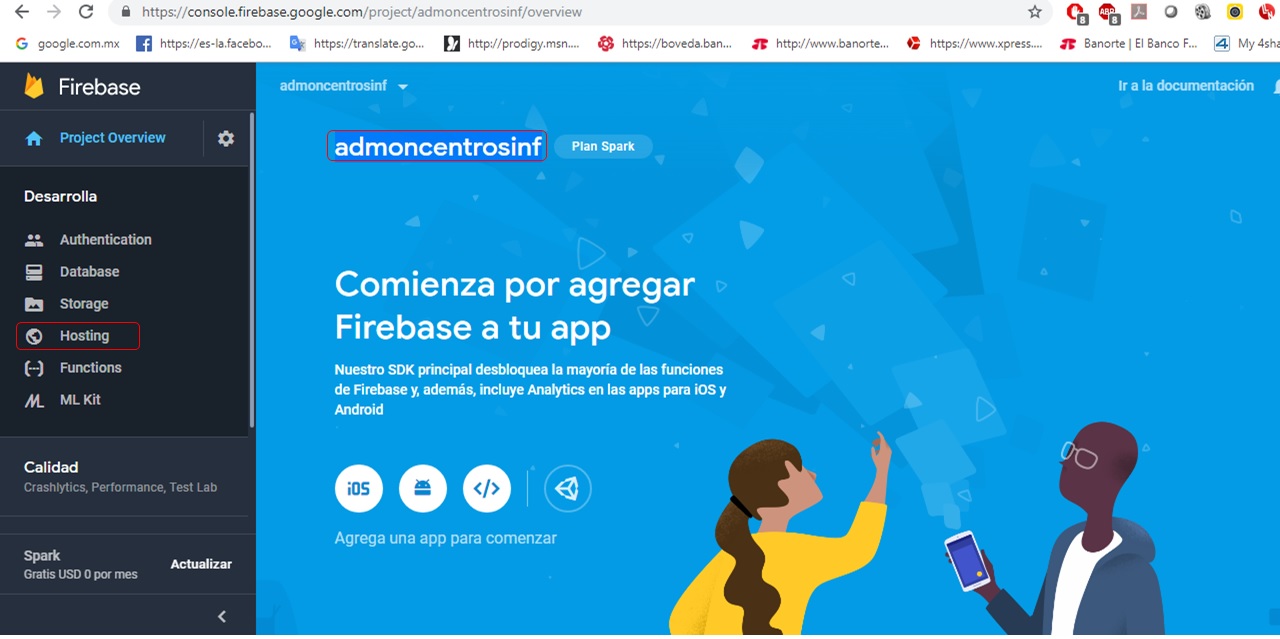The height and width of the screenshot is (639, 1280).
Task: Add an Android app
Action: click(422, 489)
